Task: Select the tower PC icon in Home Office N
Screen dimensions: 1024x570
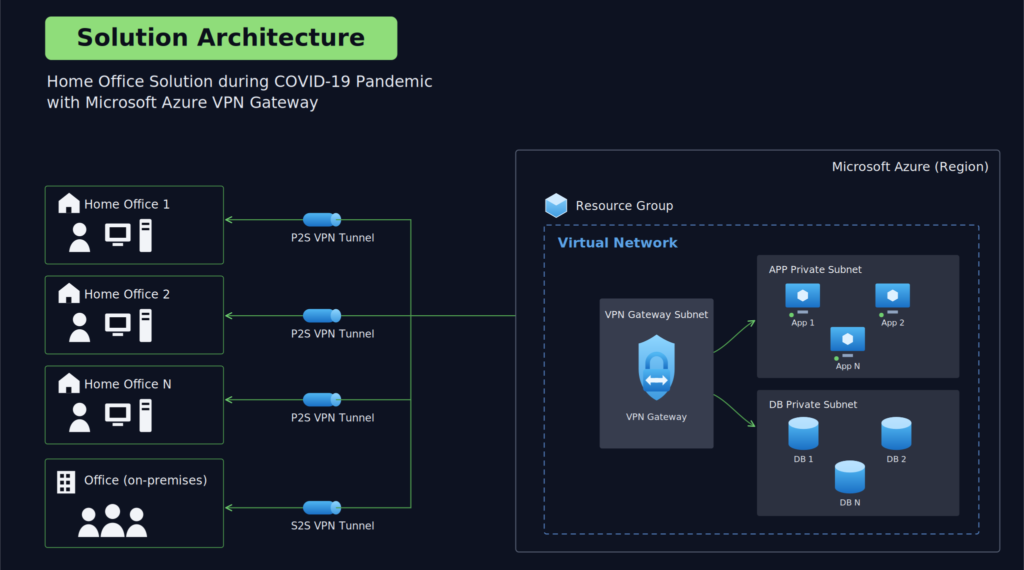Action: point(146,416)
